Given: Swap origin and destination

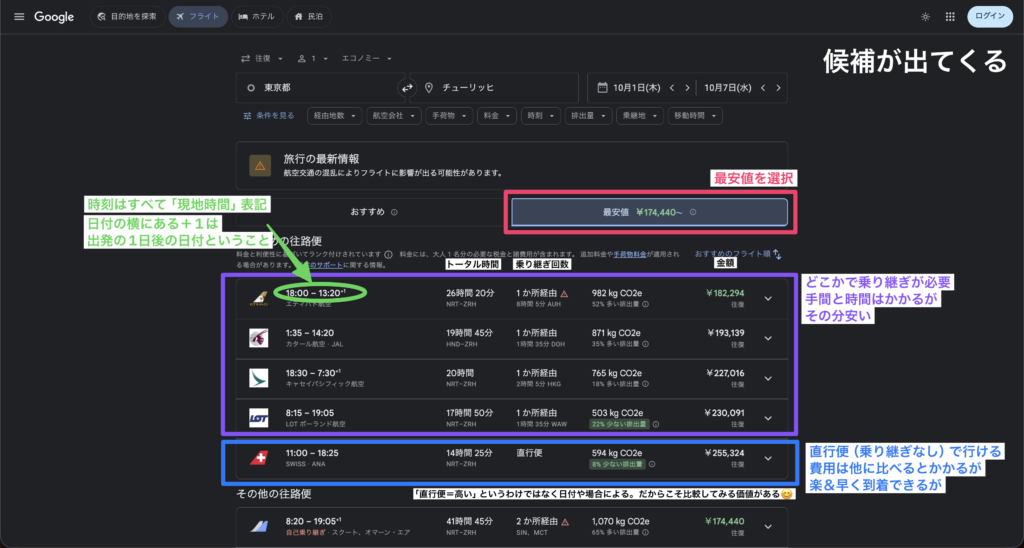Looking at the screenshot, I should (407, 88).
